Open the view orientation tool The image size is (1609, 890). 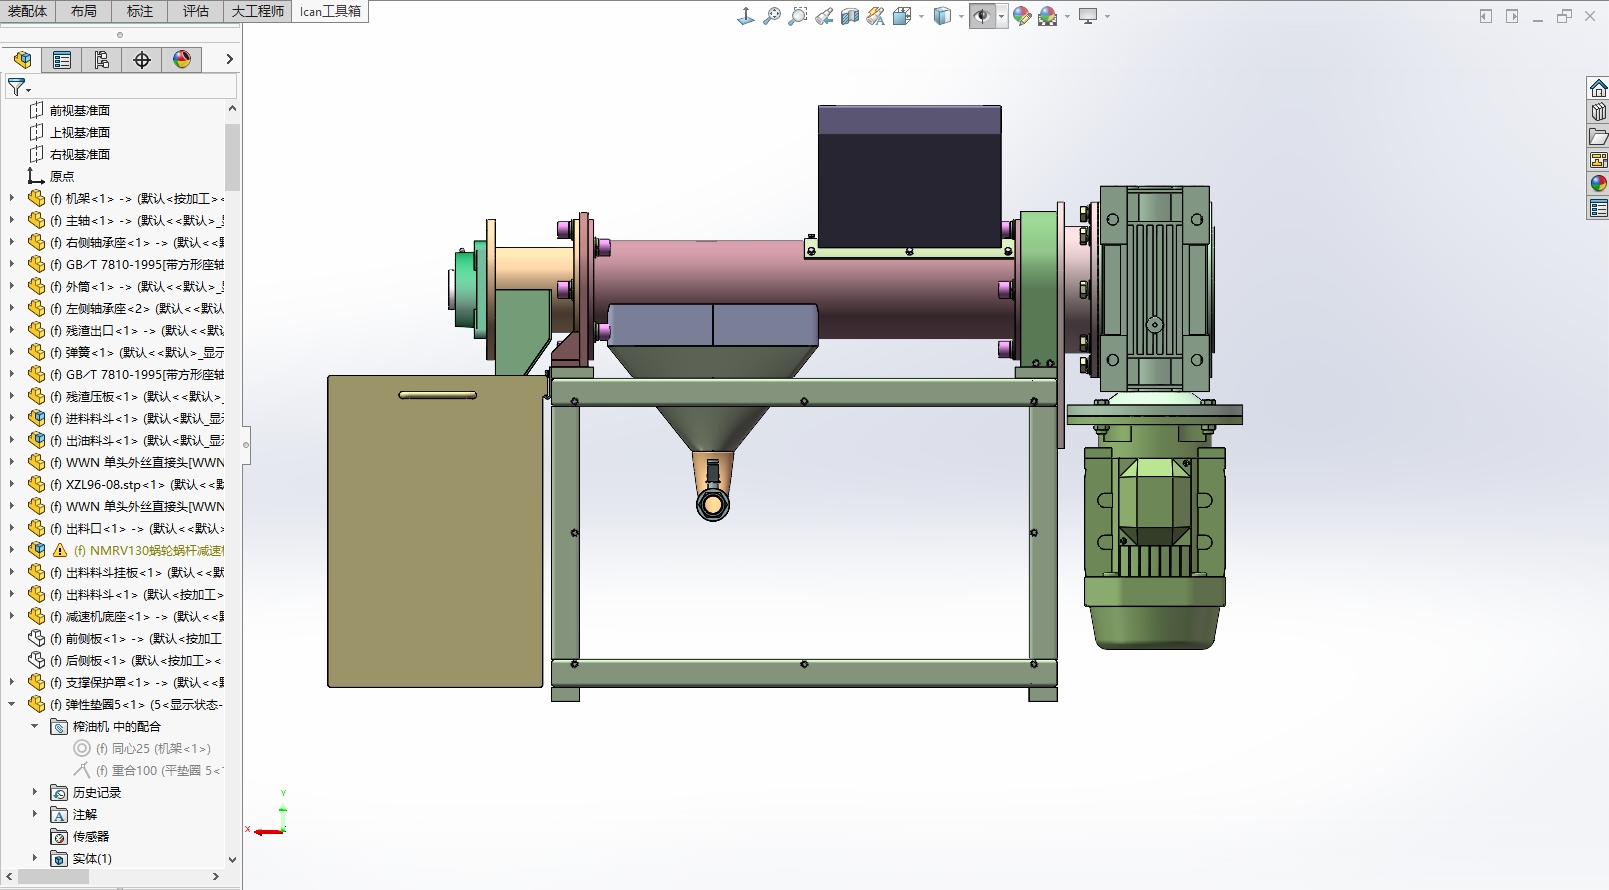click(x=746, y=16)
